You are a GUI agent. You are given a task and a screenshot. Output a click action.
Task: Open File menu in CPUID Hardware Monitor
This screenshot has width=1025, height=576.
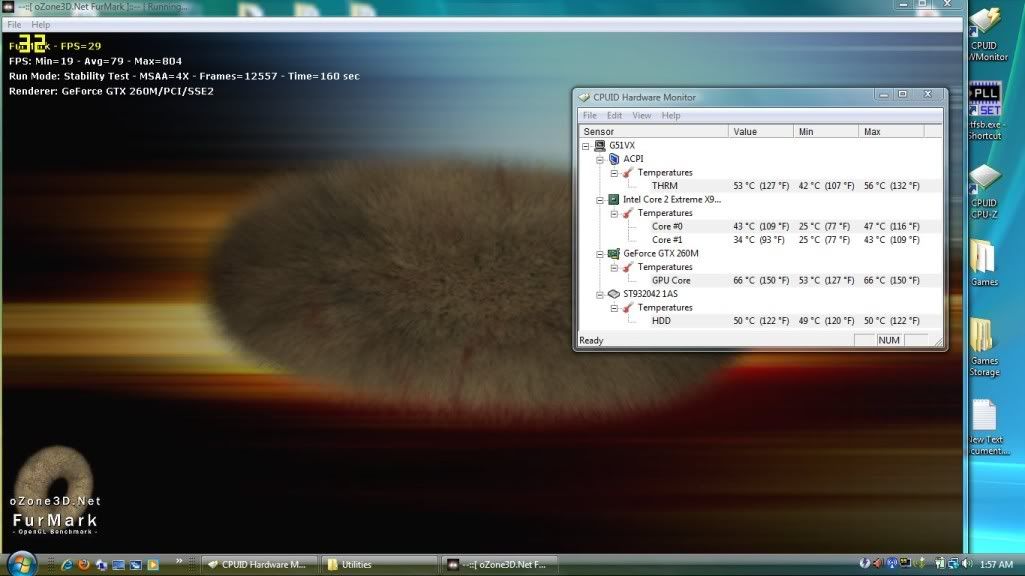[590, 116]
